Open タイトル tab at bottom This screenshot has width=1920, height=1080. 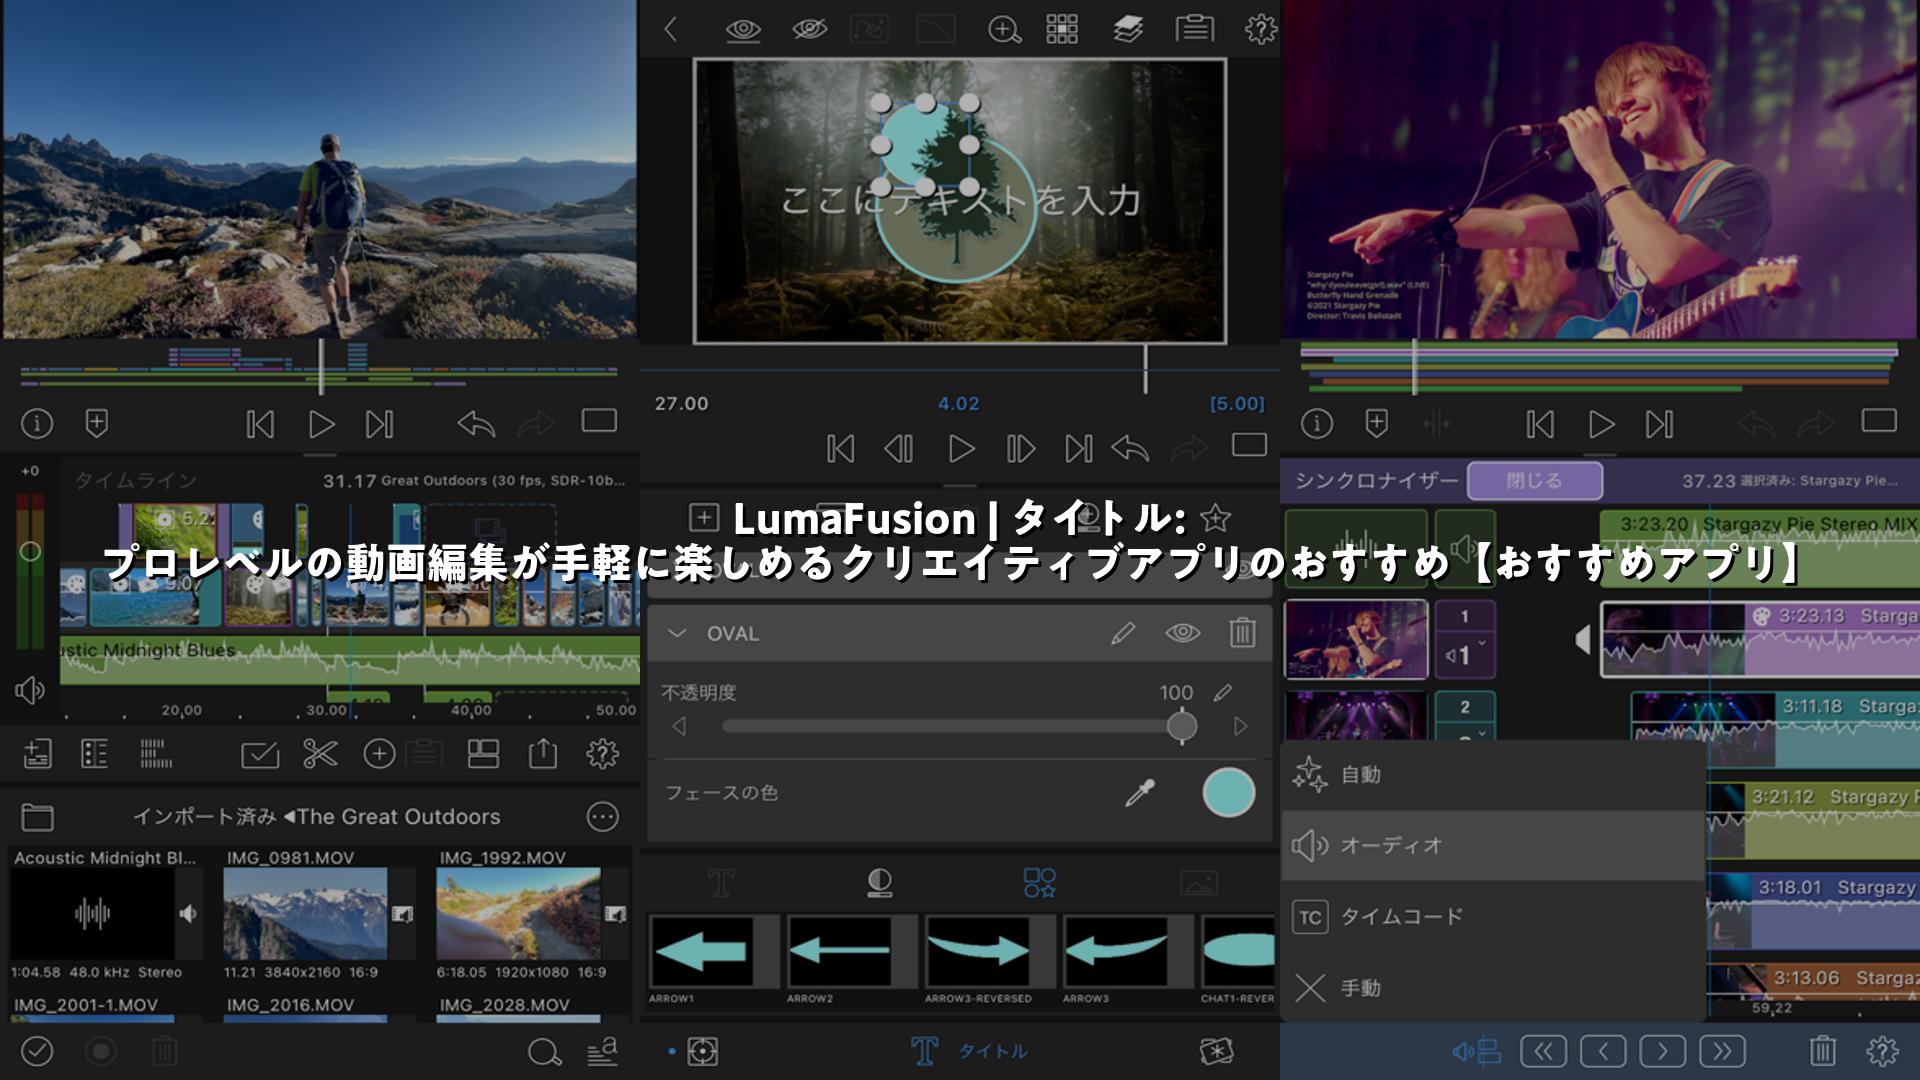click(968, 1051)
